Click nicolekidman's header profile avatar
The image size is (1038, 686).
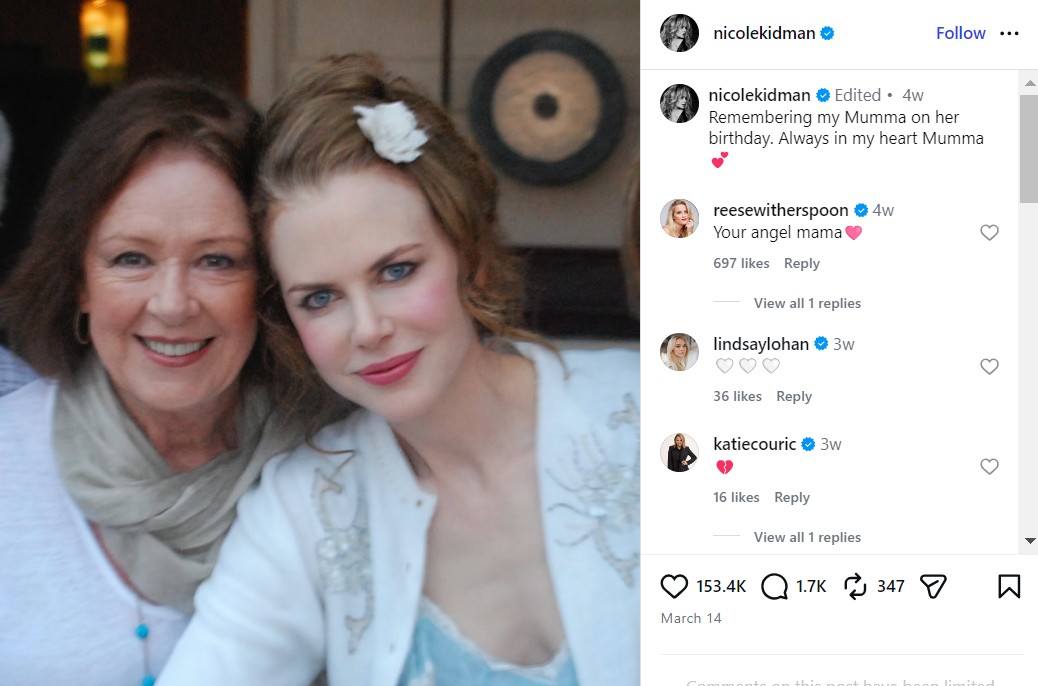[680, 33]
